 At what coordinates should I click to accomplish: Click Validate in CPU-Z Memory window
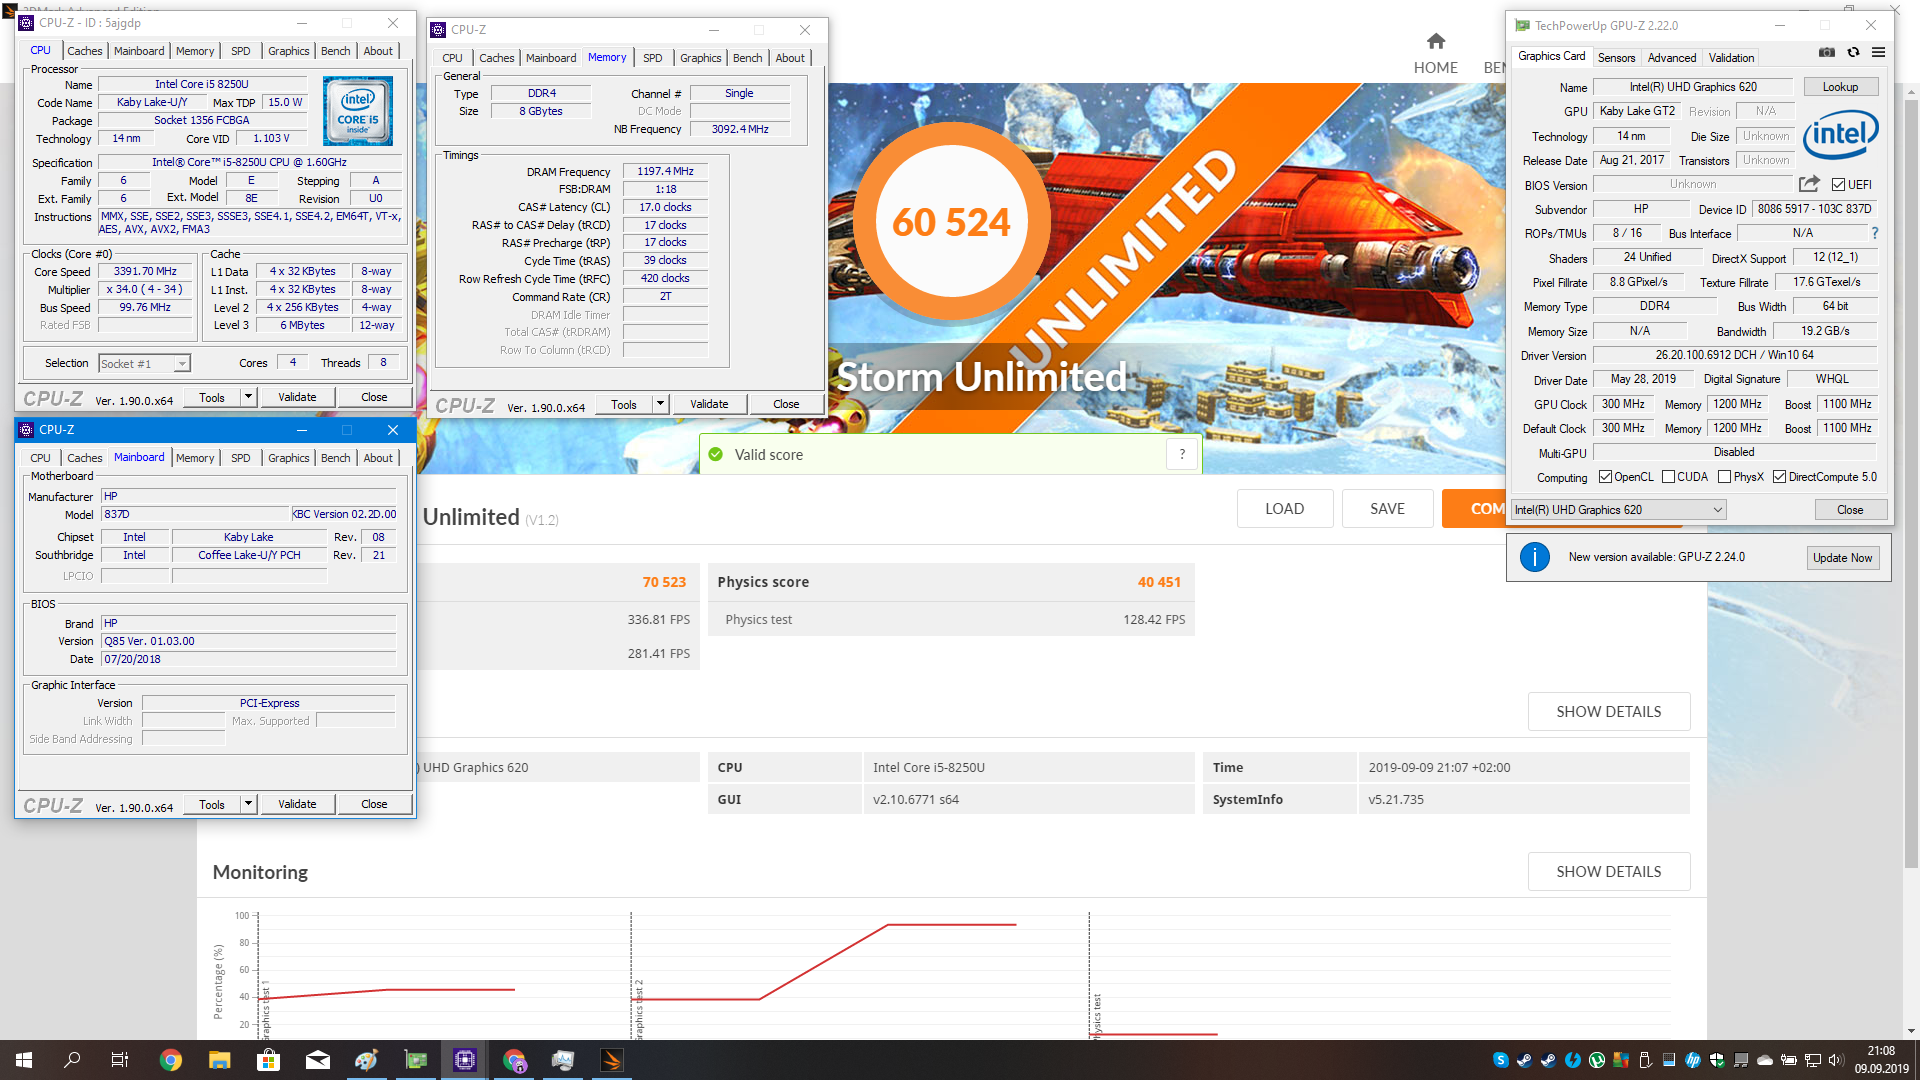[x=709, y=404]
